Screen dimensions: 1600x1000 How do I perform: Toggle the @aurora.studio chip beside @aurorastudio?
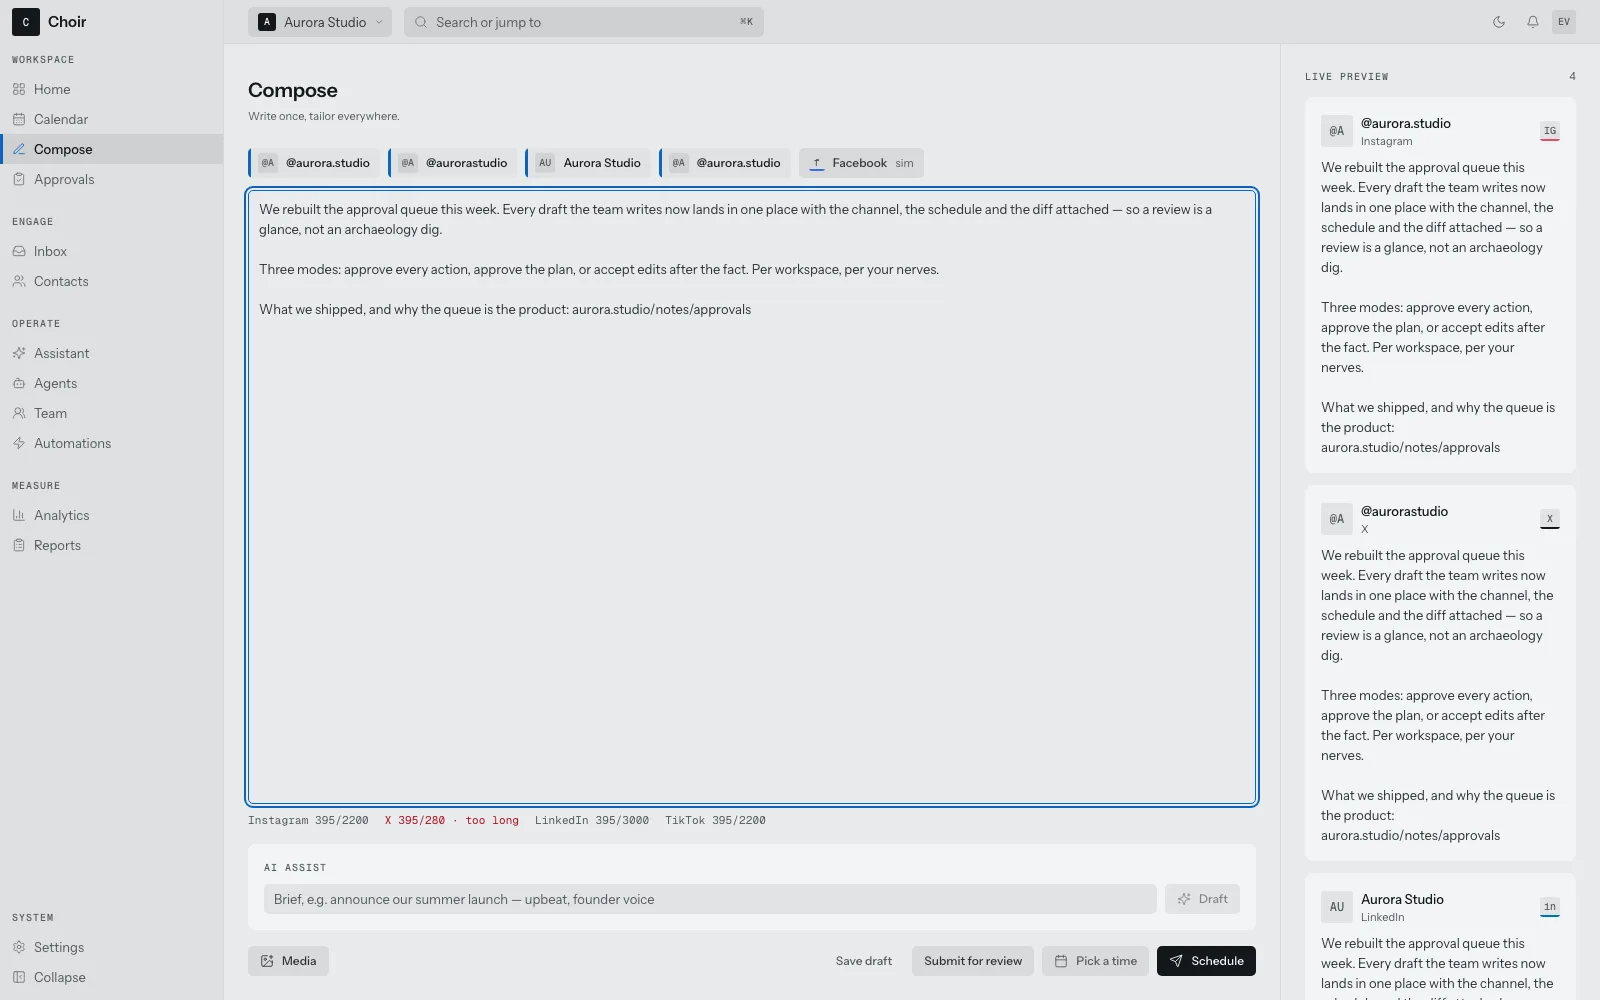315,163
